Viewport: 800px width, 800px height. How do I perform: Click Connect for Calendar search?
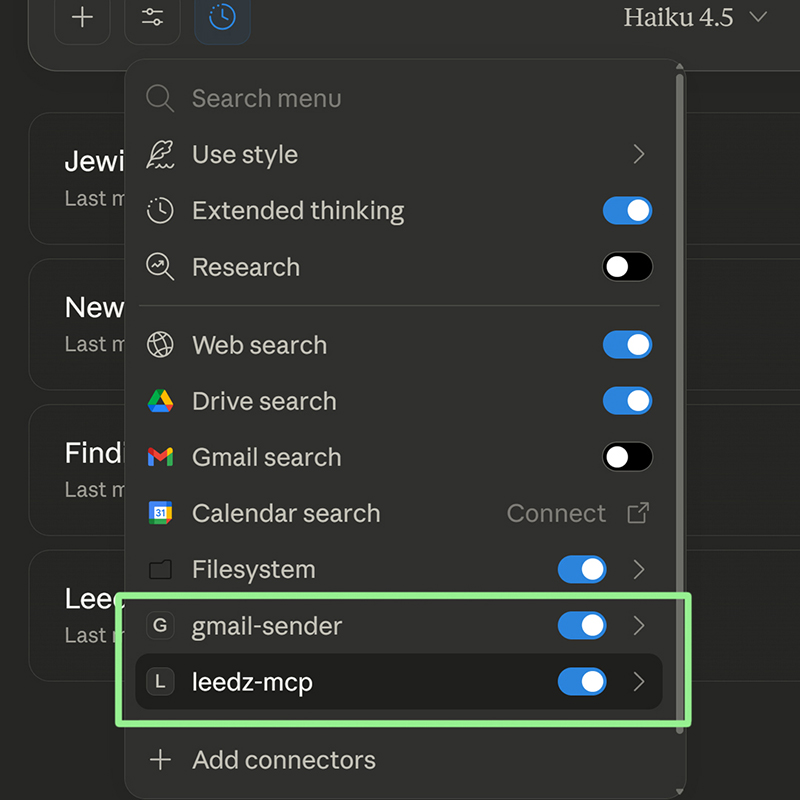click(556, 514)
